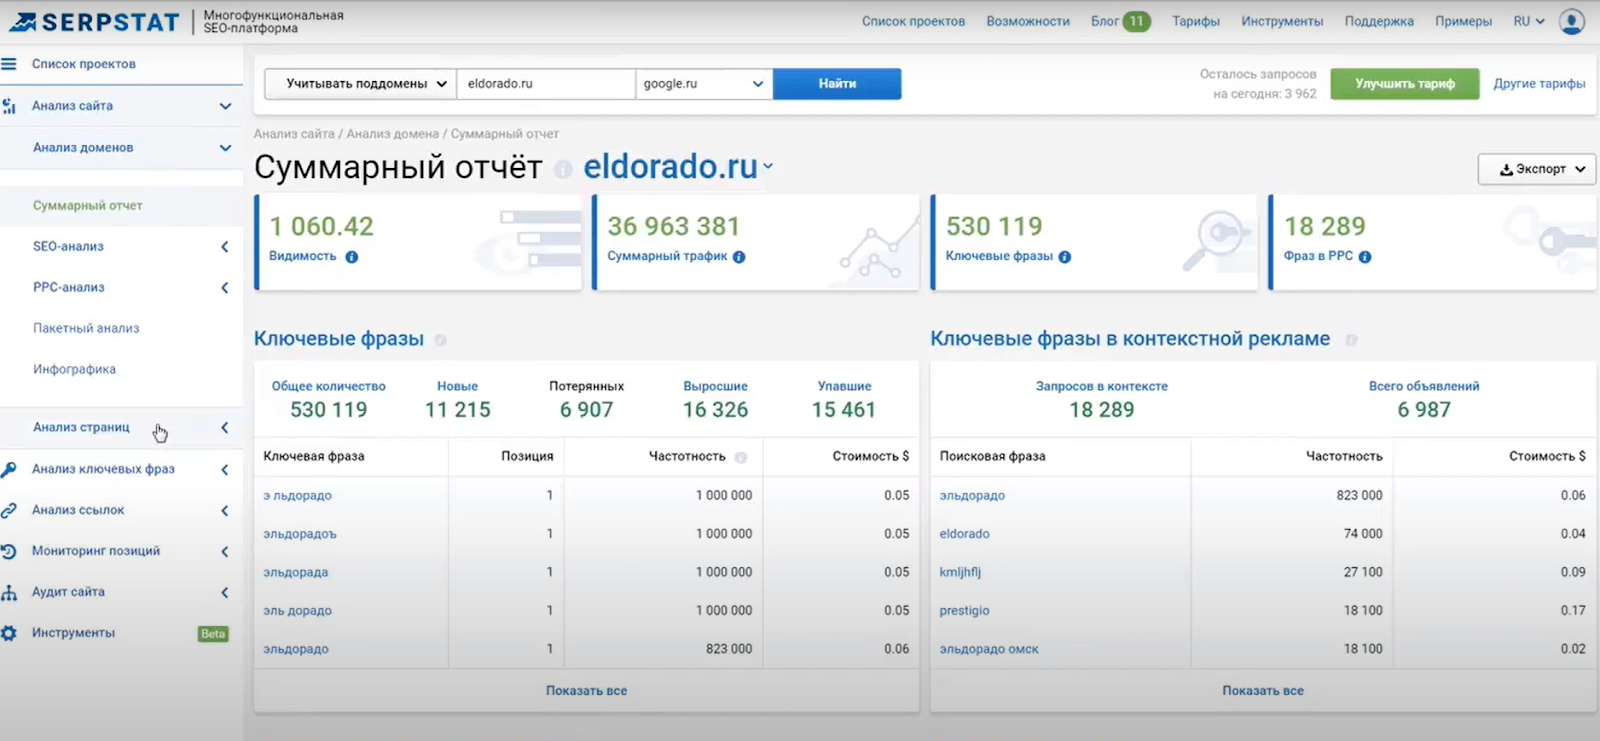
Task: Click the Blog counter badge 11
Action: [x=1136, y=21]
